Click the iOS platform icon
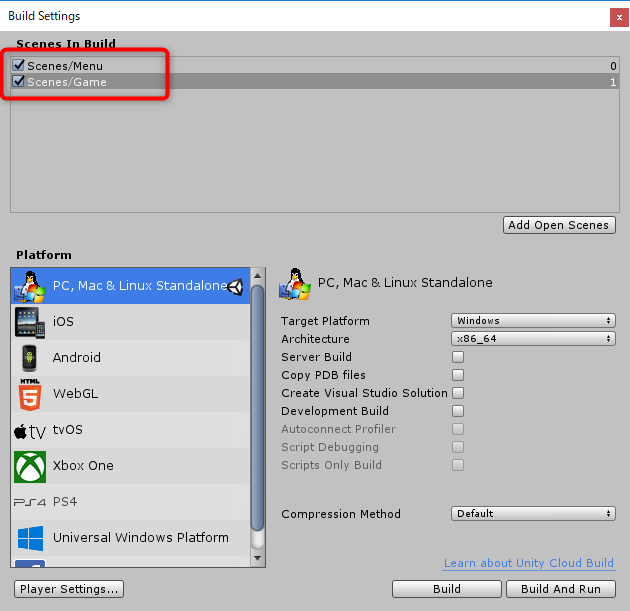The height and width of the screenshot is (611, 630). [30, 322]
